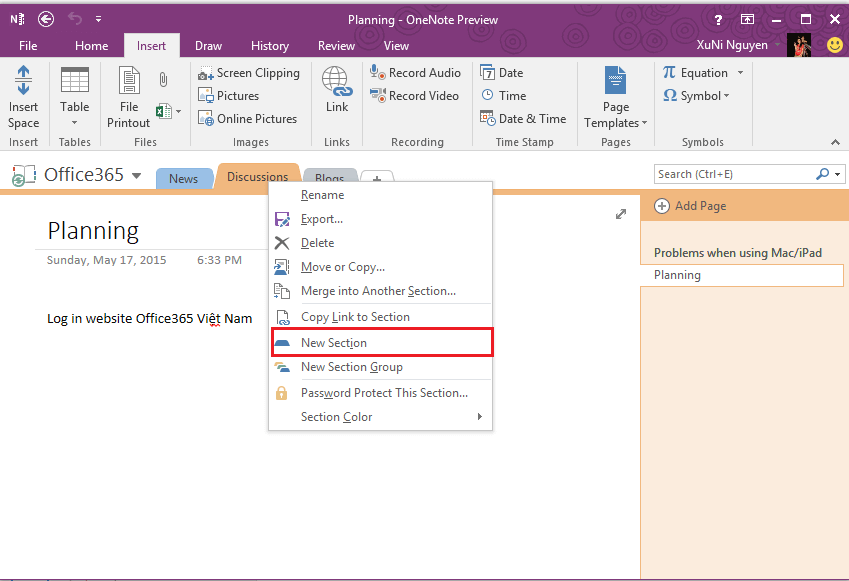The height and width of the screenshot is (581, 849).
Task: Click the back arrow in the title bar
Action: [46, 19]
